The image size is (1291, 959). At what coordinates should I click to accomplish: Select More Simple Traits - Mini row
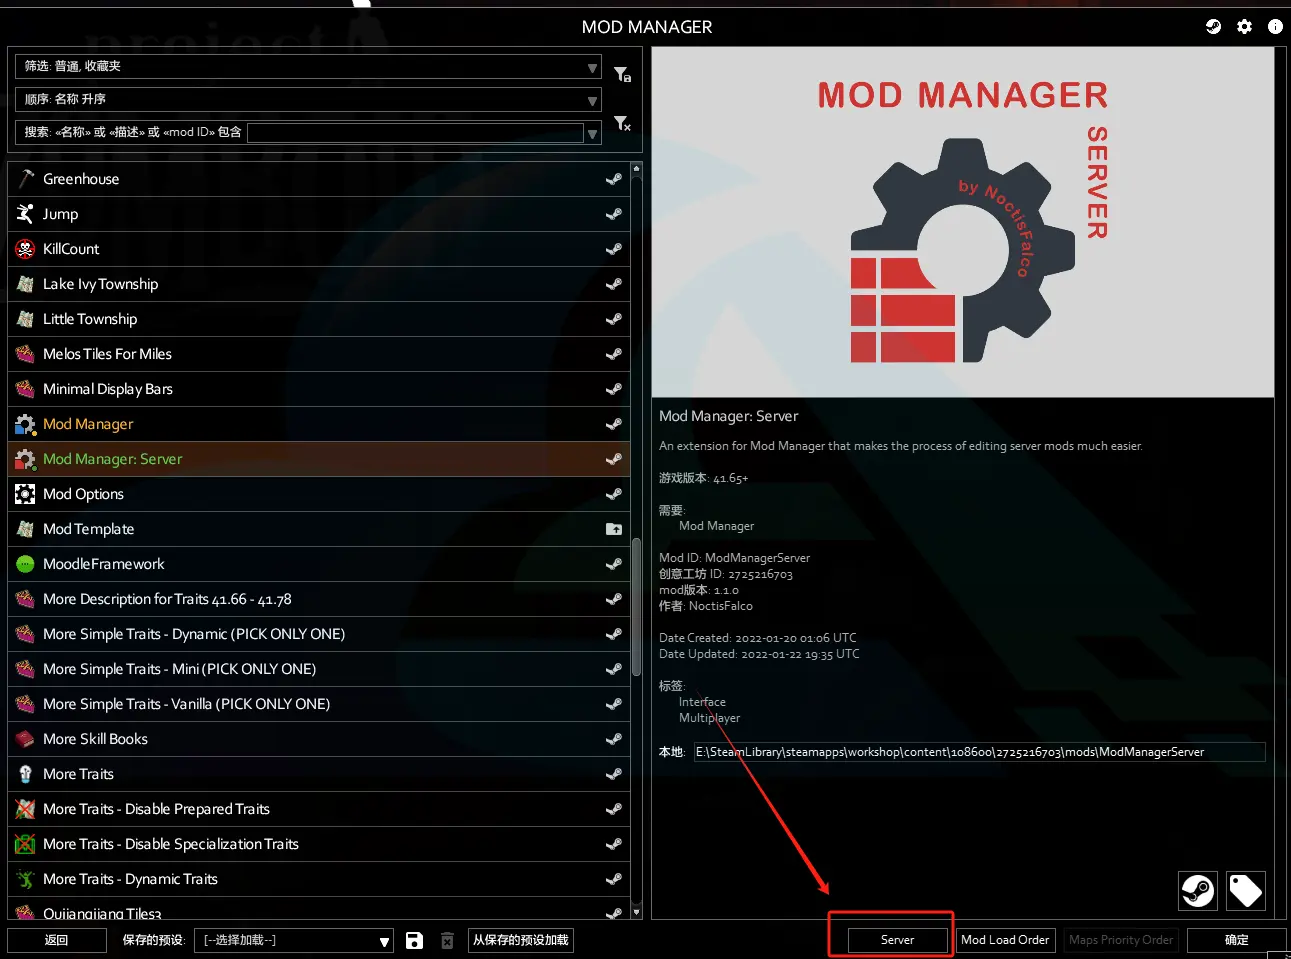tap(319, 669)
